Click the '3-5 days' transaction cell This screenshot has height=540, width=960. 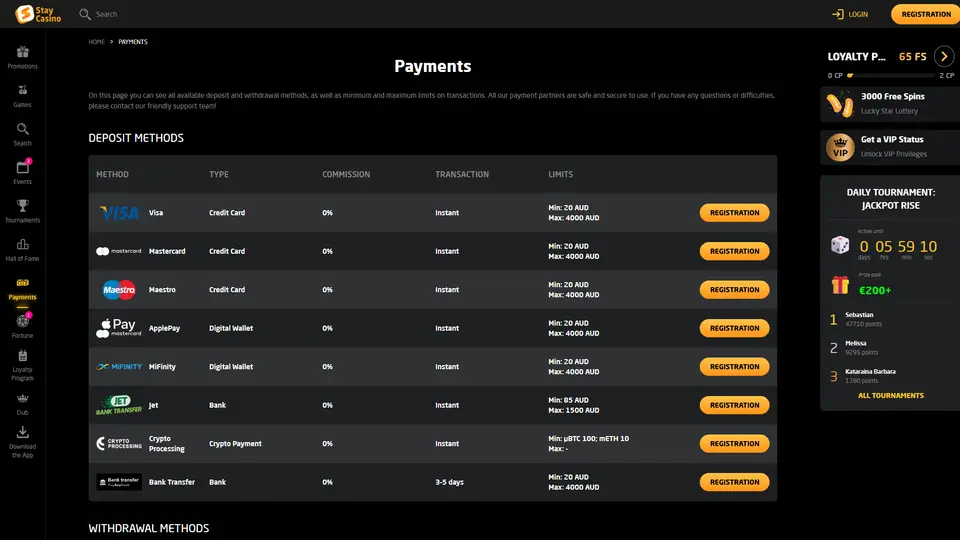click(449, 482)
